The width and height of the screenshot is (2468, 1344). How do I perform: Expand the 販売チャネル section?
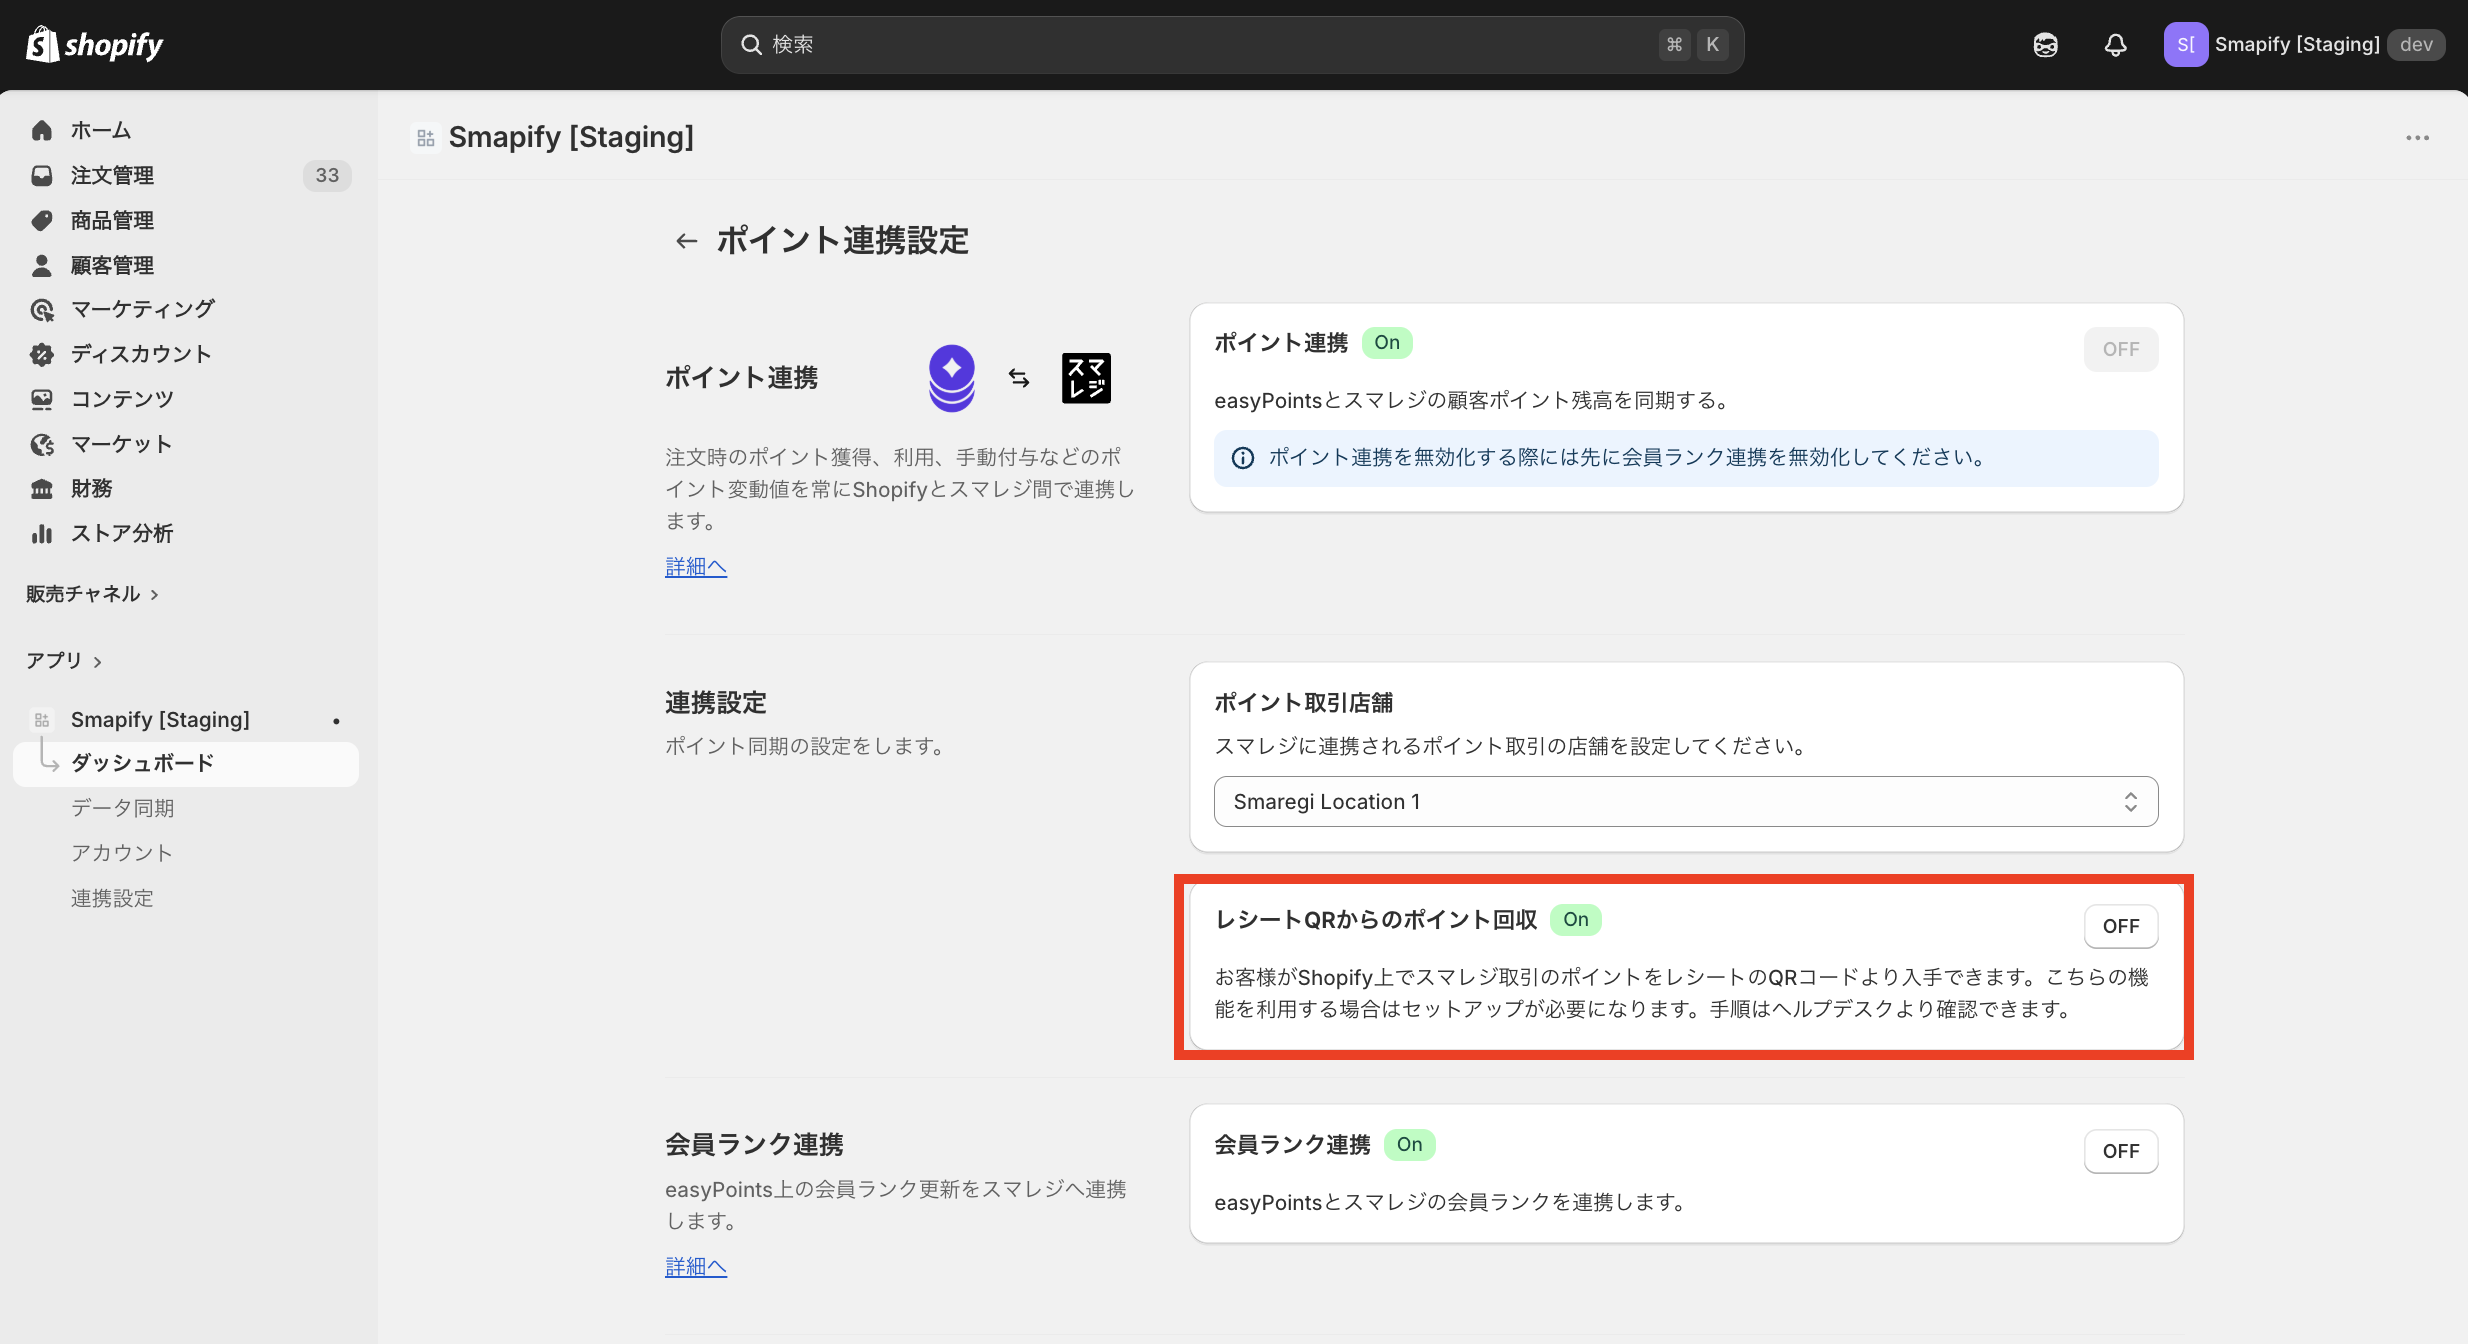(92, 594)
